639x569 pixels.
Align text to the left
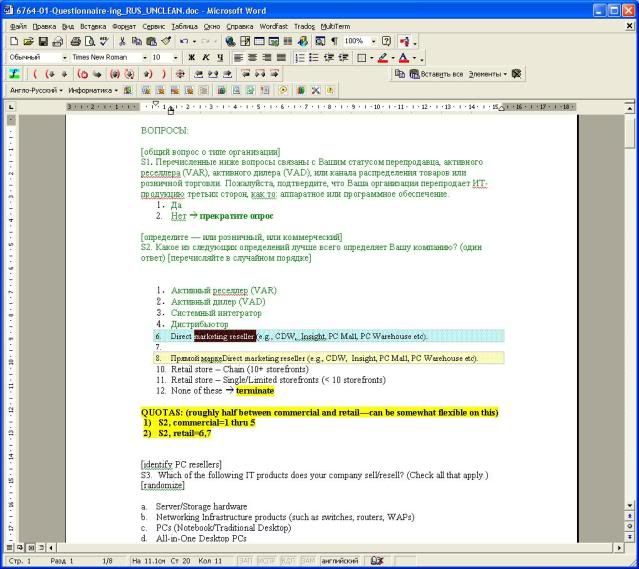tap(238, 58)
